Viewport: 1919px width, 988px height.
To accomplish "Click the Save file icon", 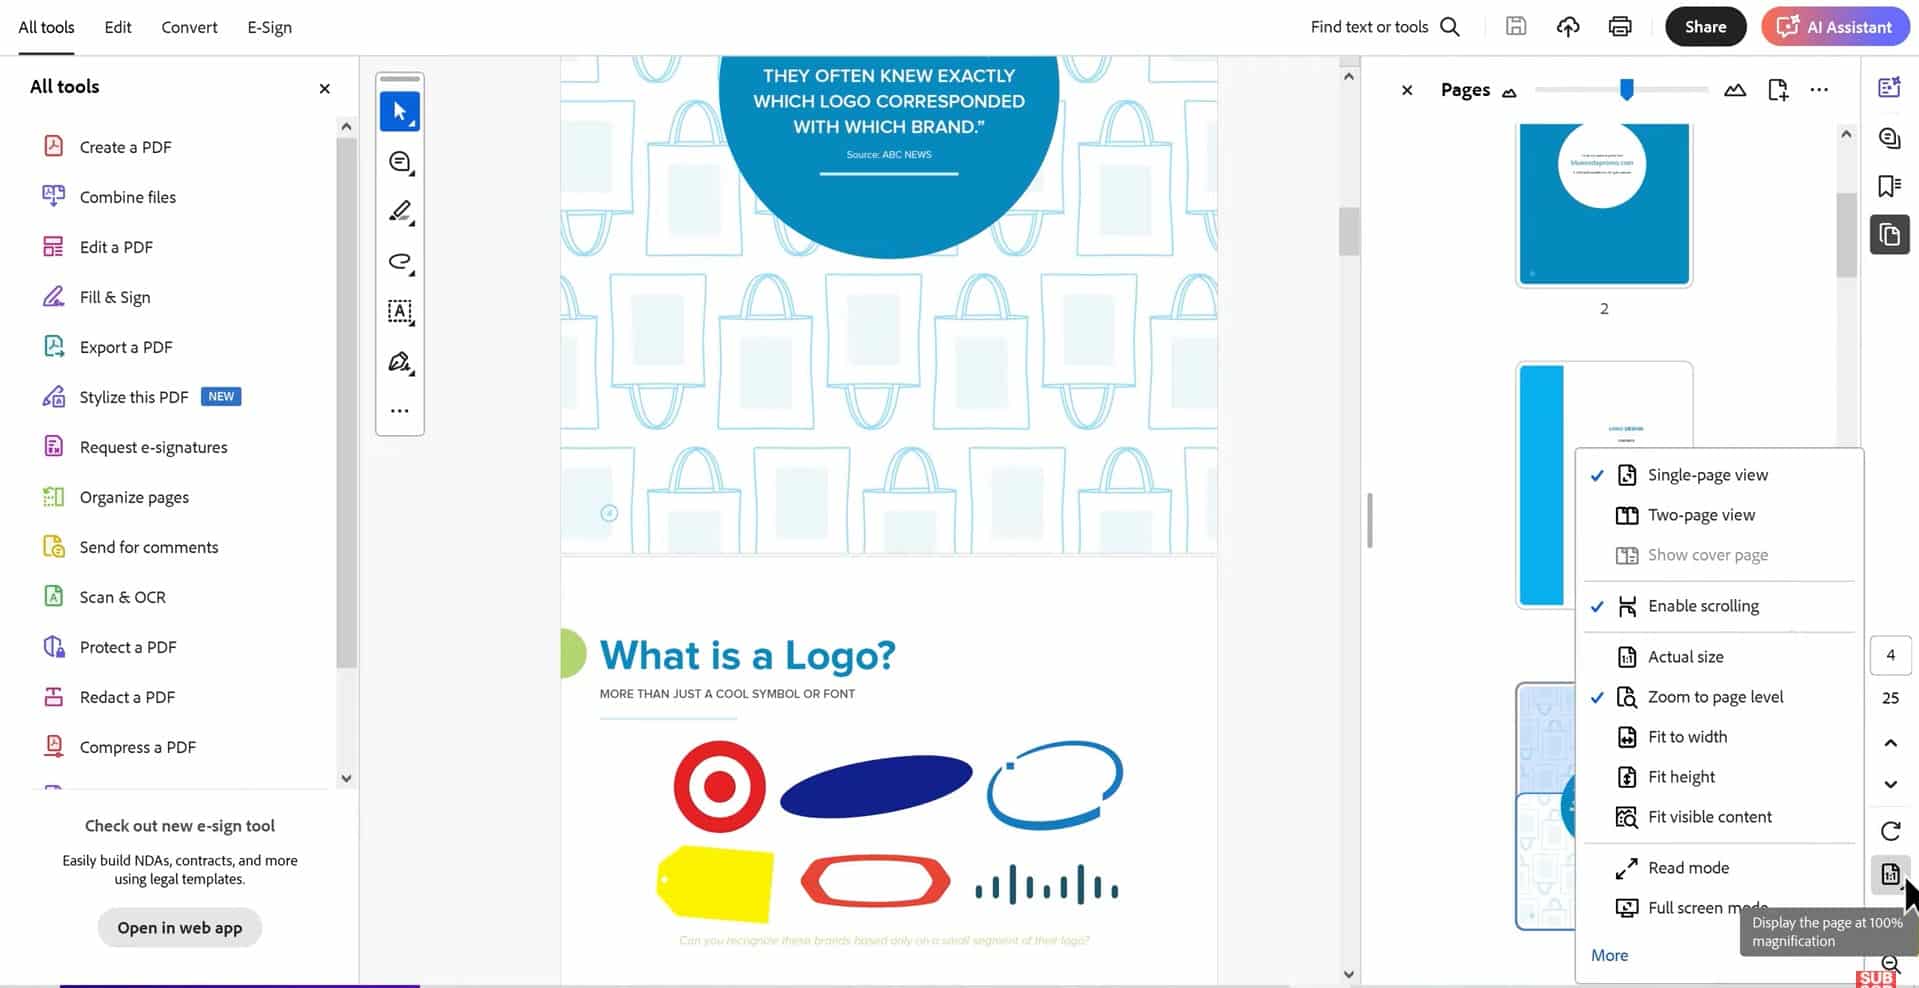I will click(x=1515, y=26).
